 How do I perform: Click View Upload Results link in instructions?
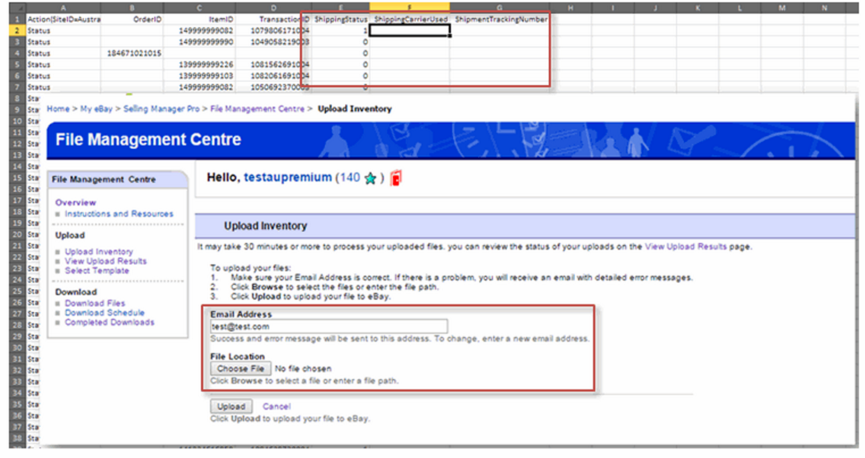point(686,247)
